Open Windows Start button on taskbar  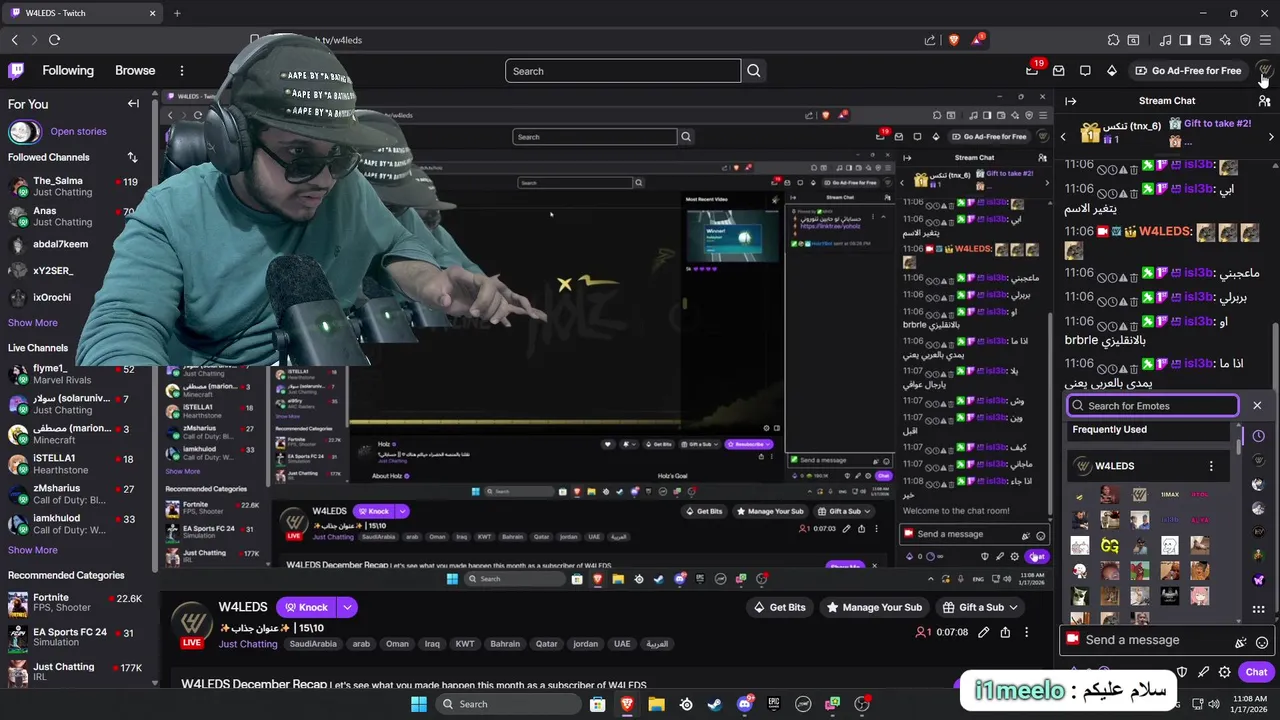pyautogui.click(x=419, y=704)
